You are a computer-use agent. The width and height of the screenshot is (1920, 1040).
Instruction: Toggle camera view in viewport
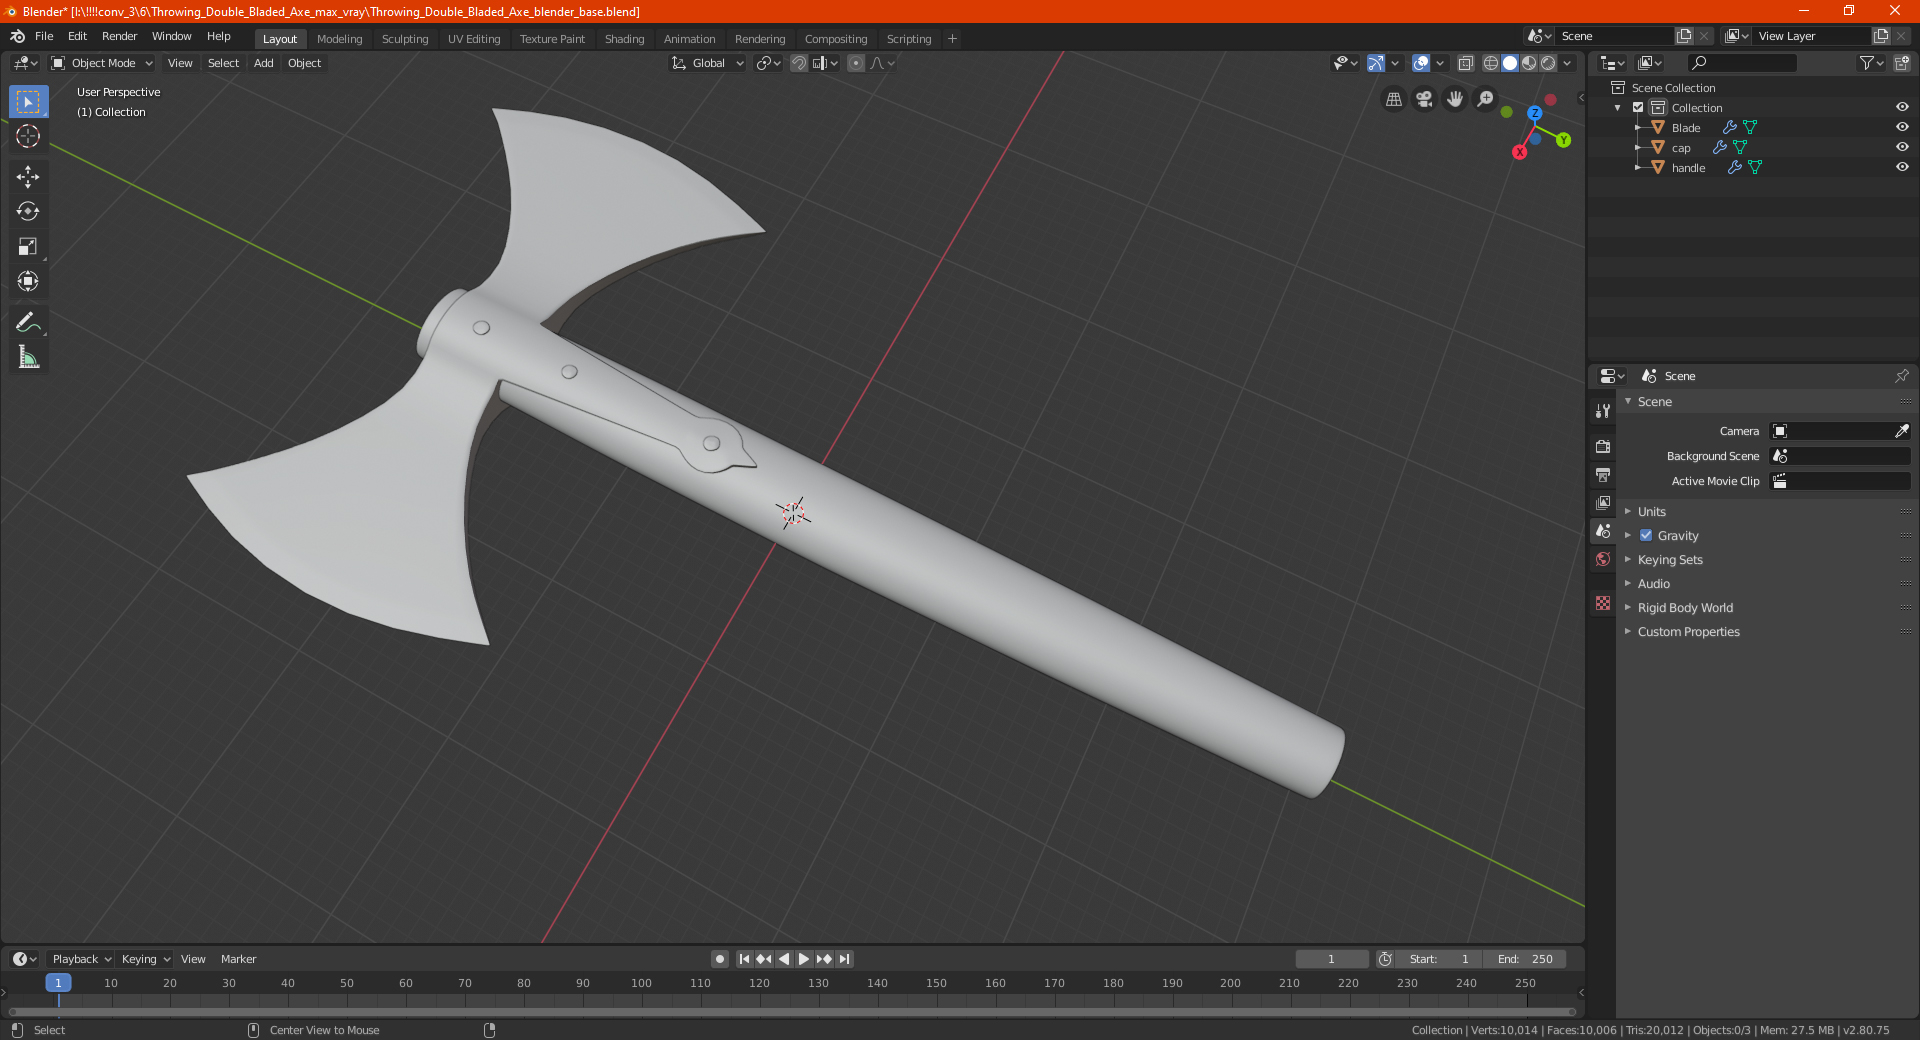(1424, 99)
